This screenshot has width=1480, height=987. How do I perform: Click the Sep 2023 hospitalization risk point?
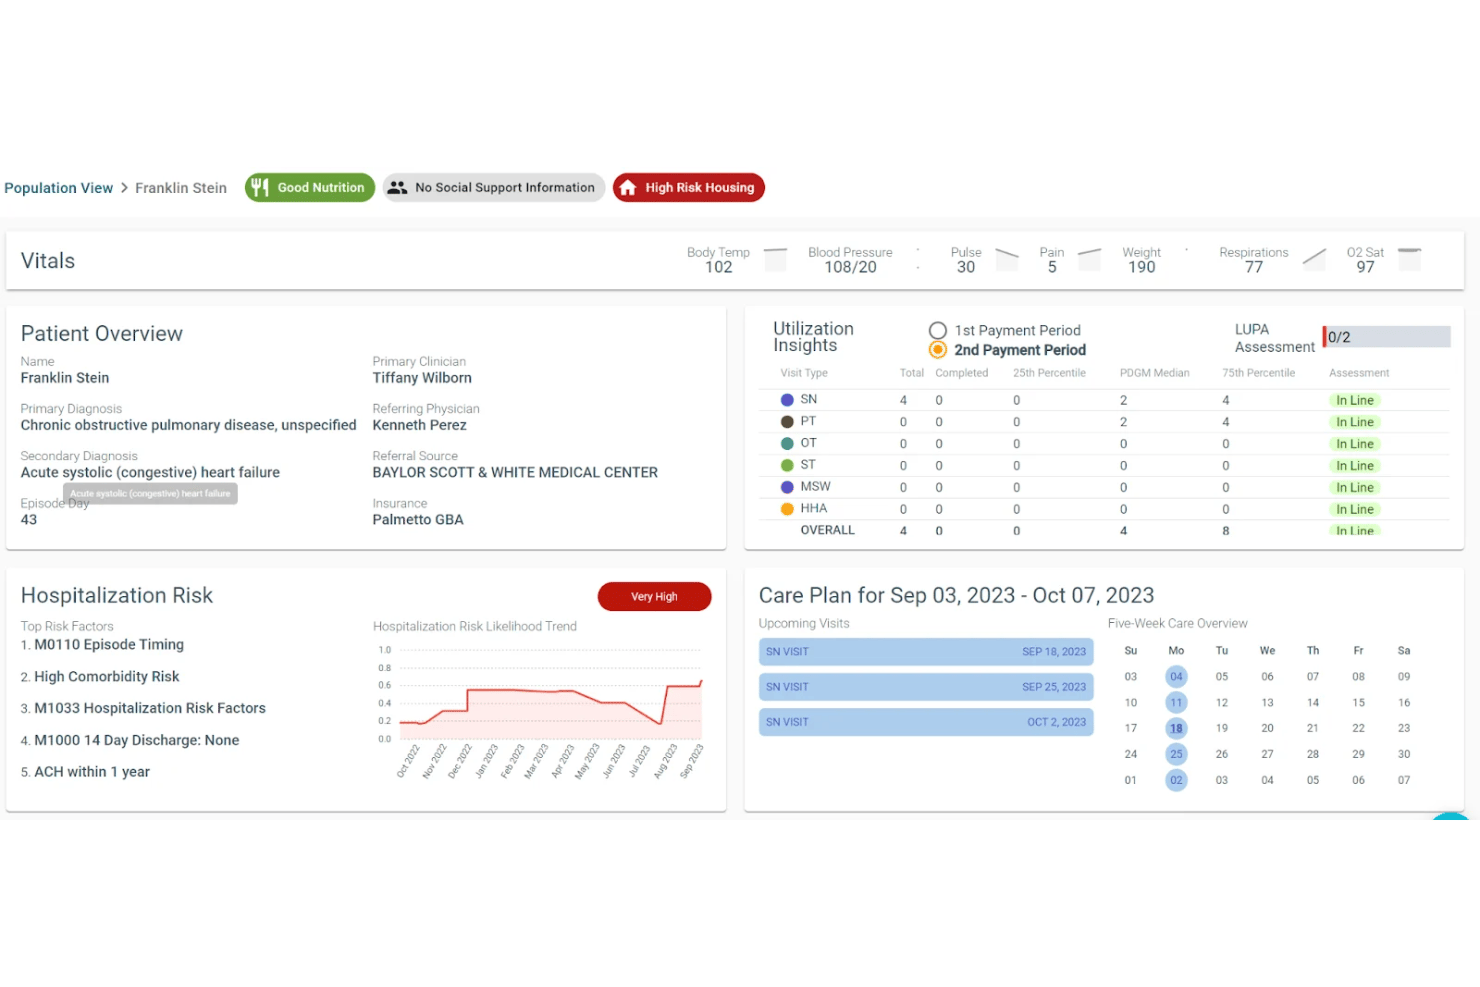[x=701, y=682]
